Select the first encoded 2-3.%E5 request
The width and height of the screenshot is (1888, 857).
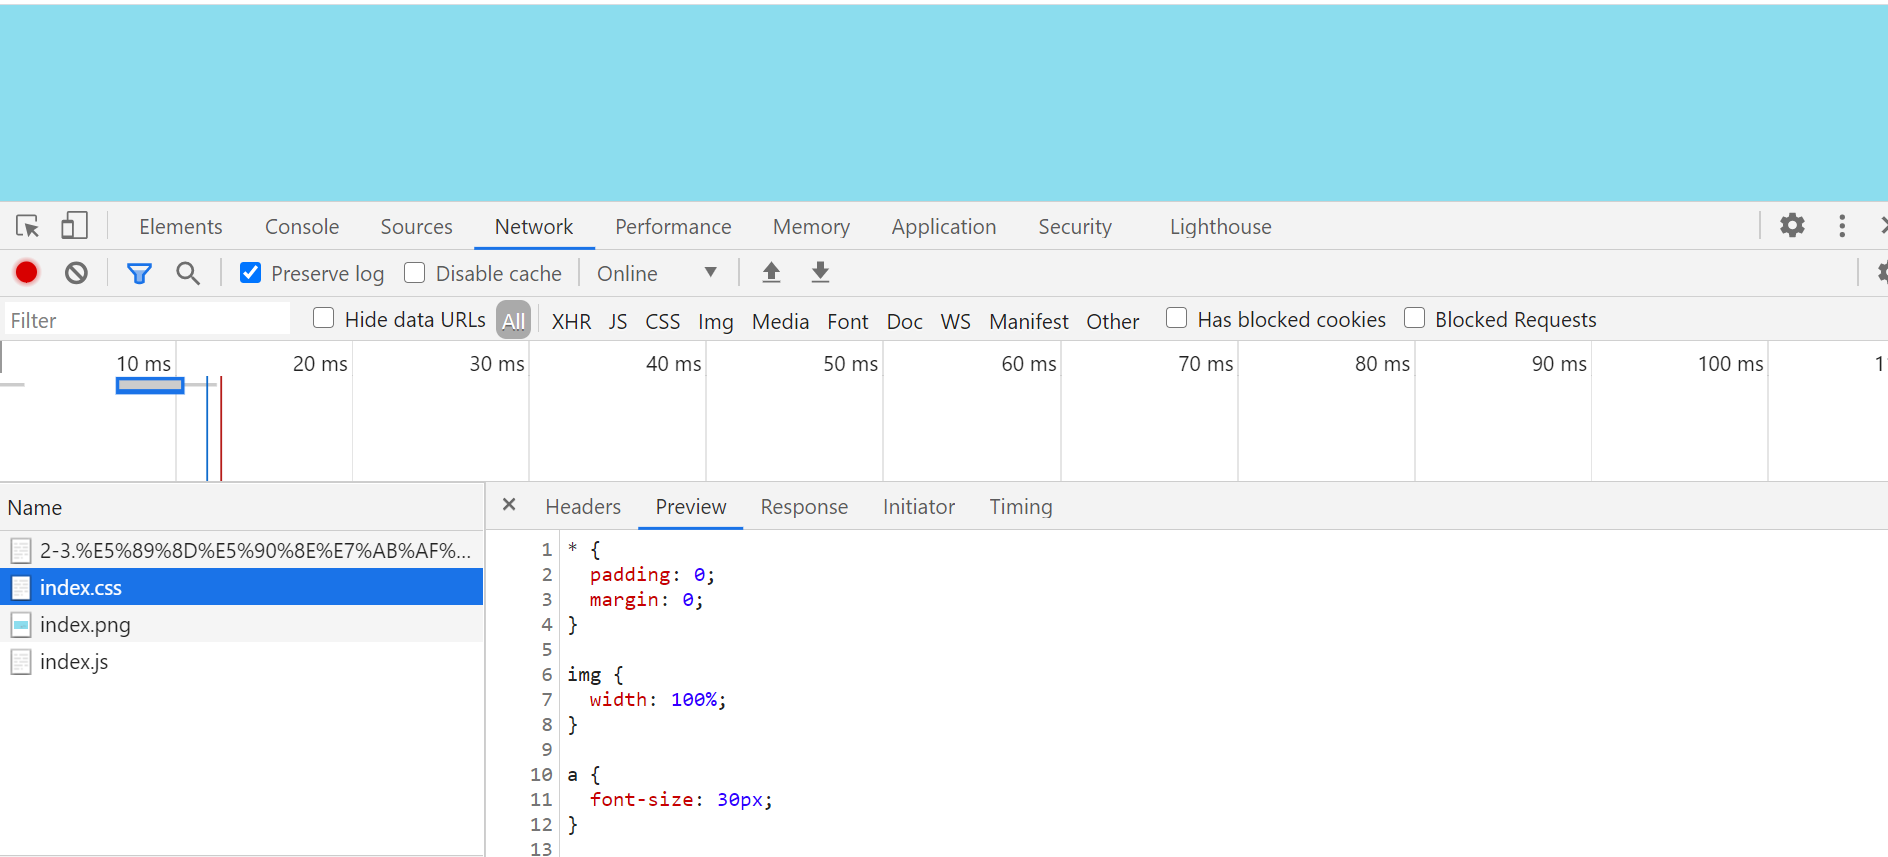click(242, 550)
